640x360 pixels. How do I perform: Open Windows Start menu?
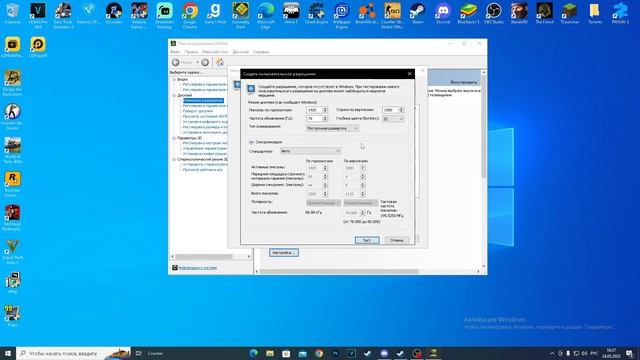coord(8,353)
